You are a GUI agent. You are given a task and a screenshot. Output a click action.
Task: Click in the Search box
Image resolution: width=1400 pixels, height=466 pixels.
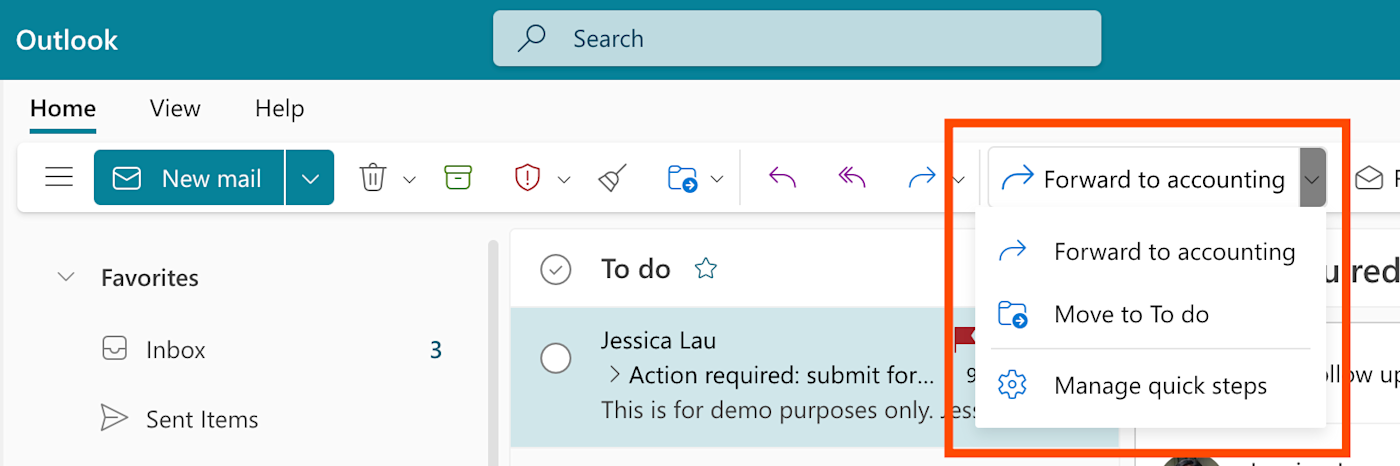pos(797,39)
